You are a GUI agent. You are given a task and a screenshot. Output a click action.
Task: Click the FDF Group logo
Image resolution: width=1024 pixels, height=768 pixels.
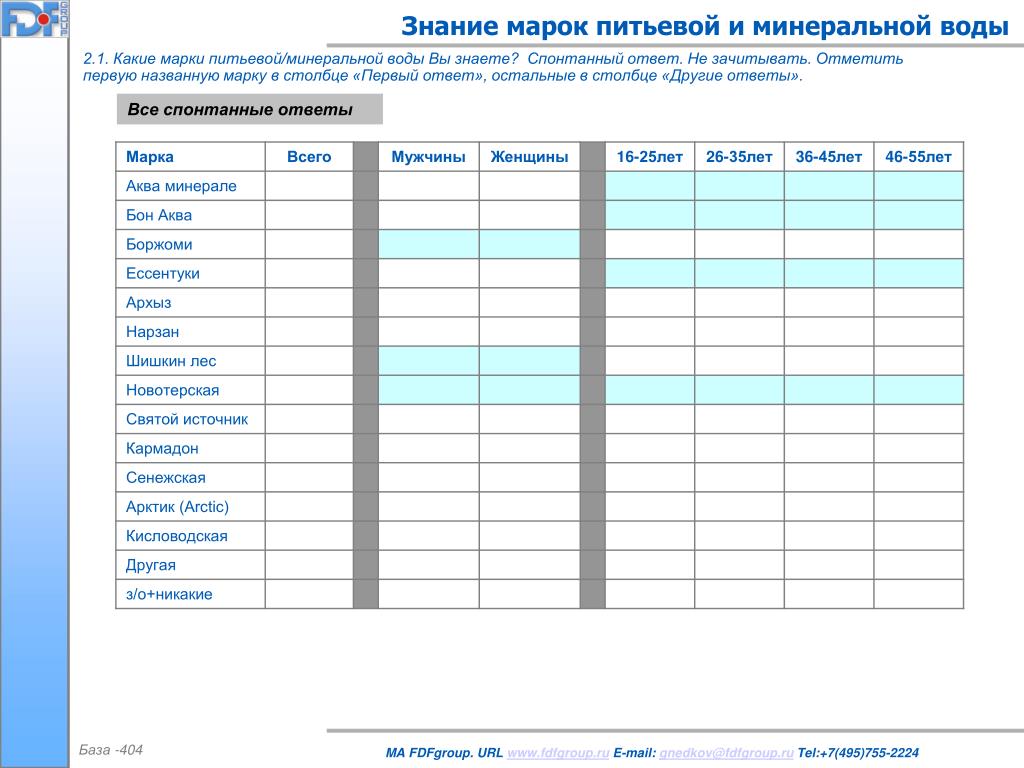tap(35, 19)
